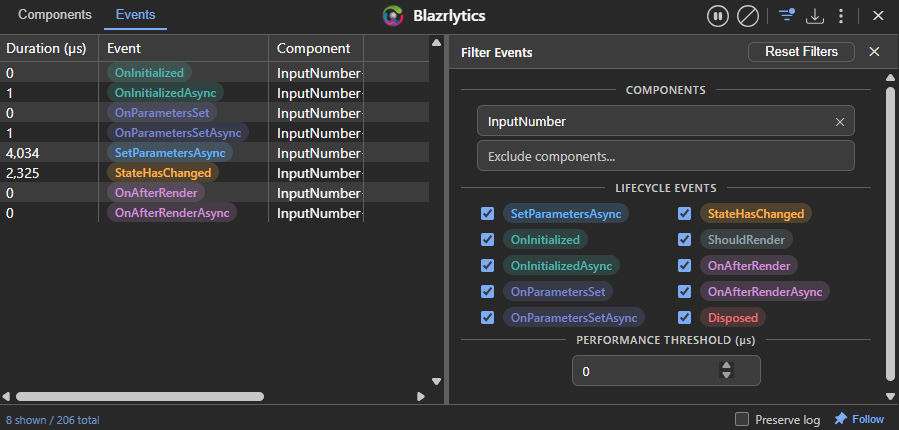The height and width of the screenshot is (430, 899).
Task: Click the table's horizontal scrollbar thumb
Action: [140, 396]
